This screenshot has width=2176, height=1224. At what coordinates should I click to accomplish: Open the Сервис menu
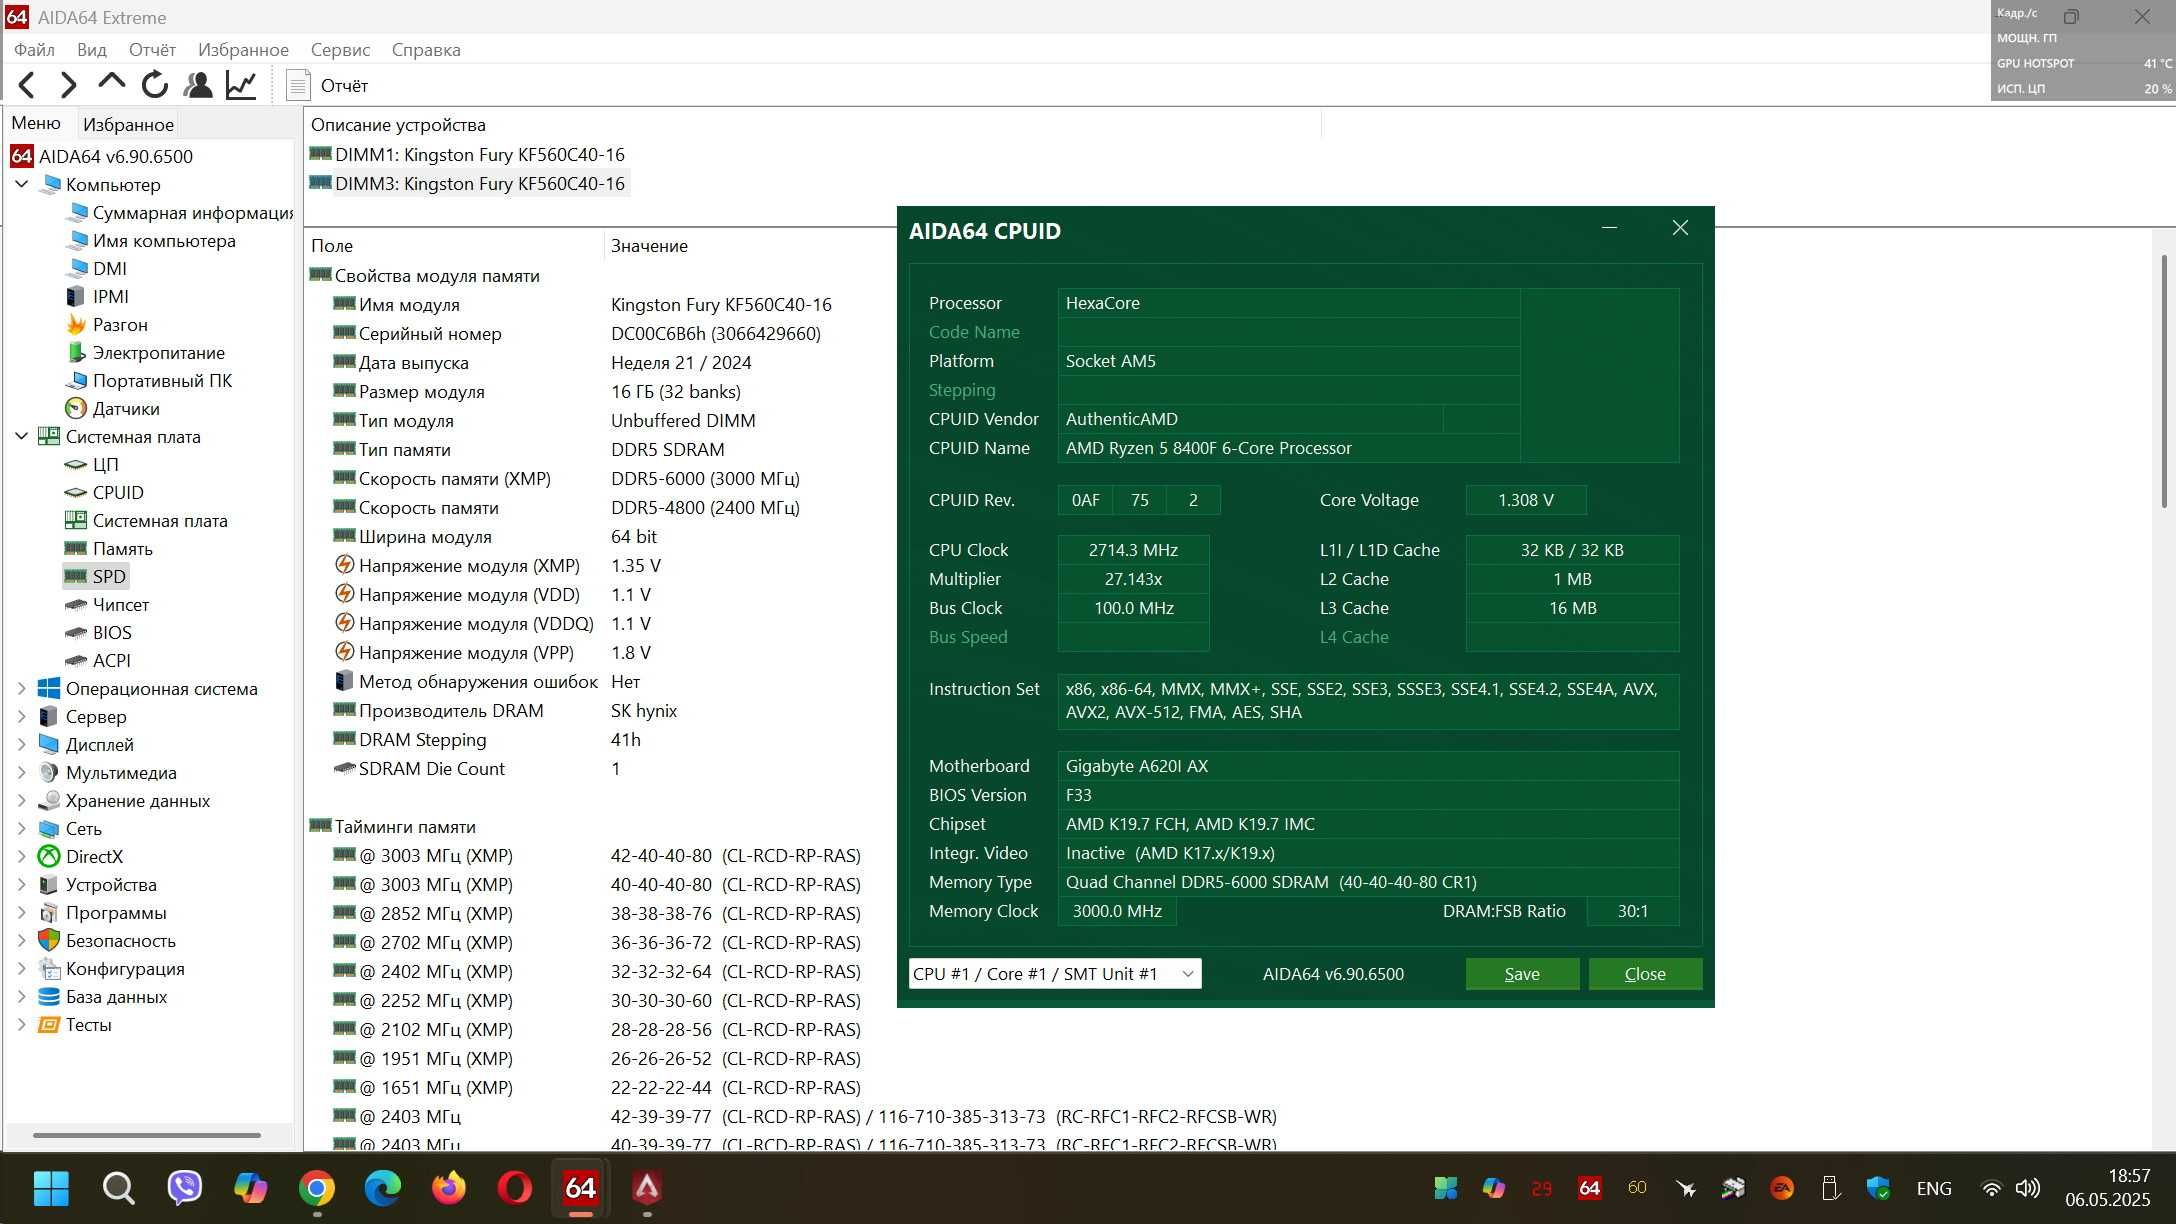pos(340,49)
